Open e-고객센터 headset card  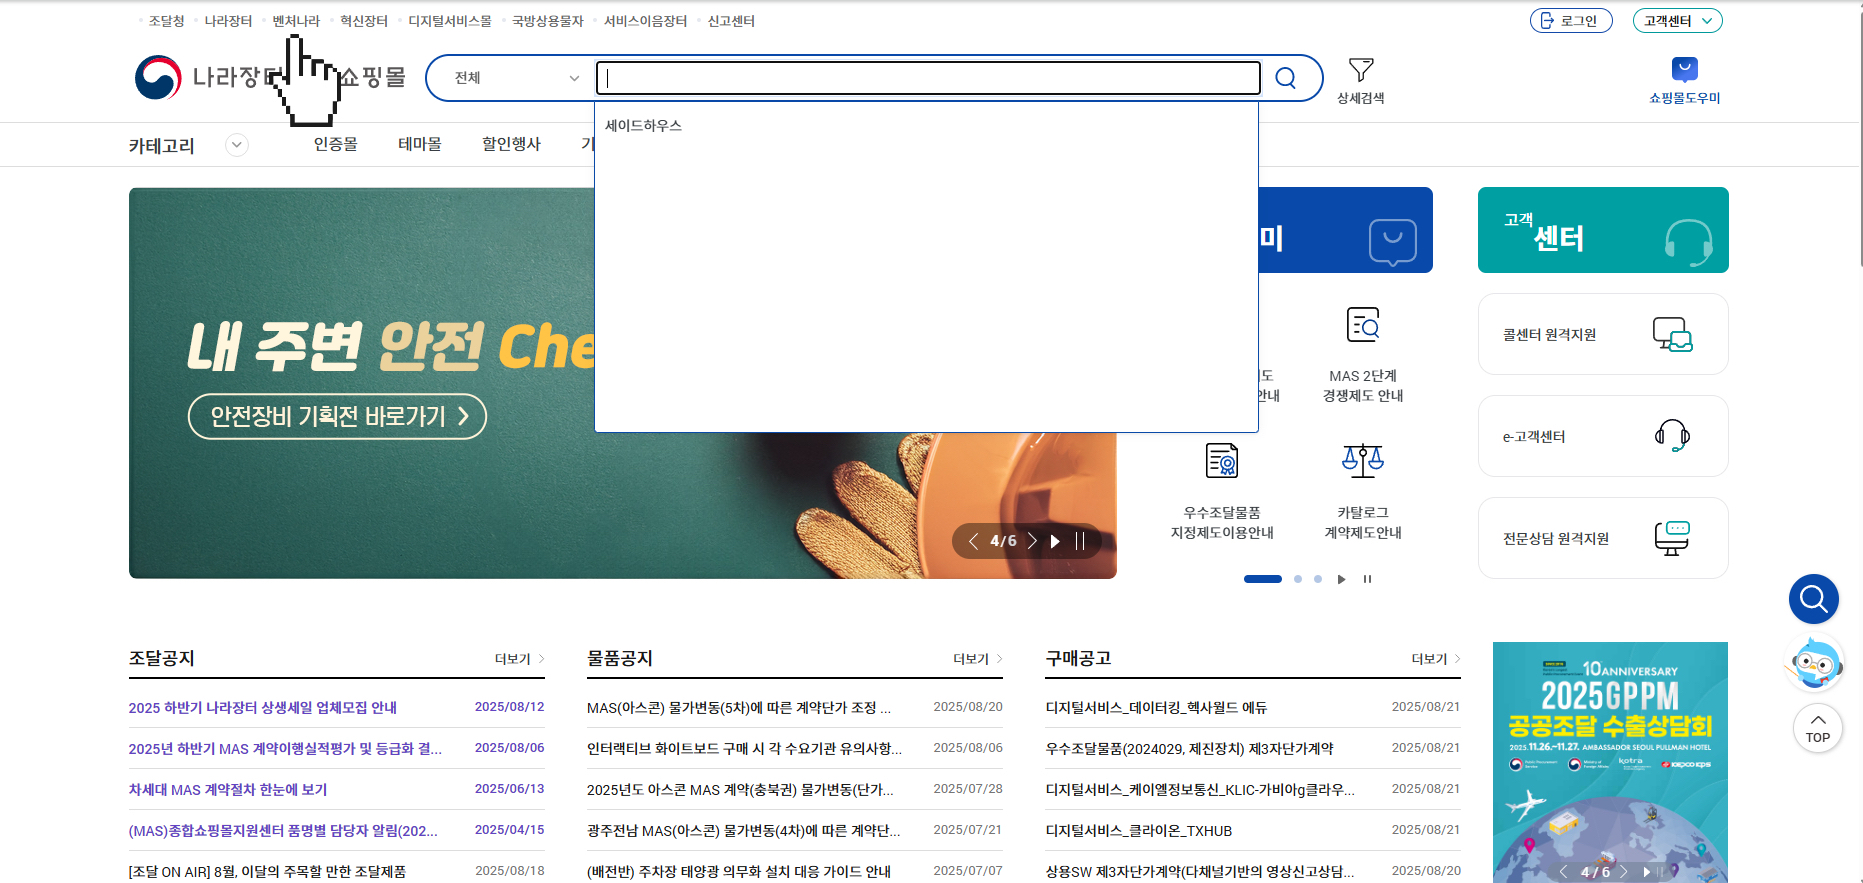point(1603,436)
